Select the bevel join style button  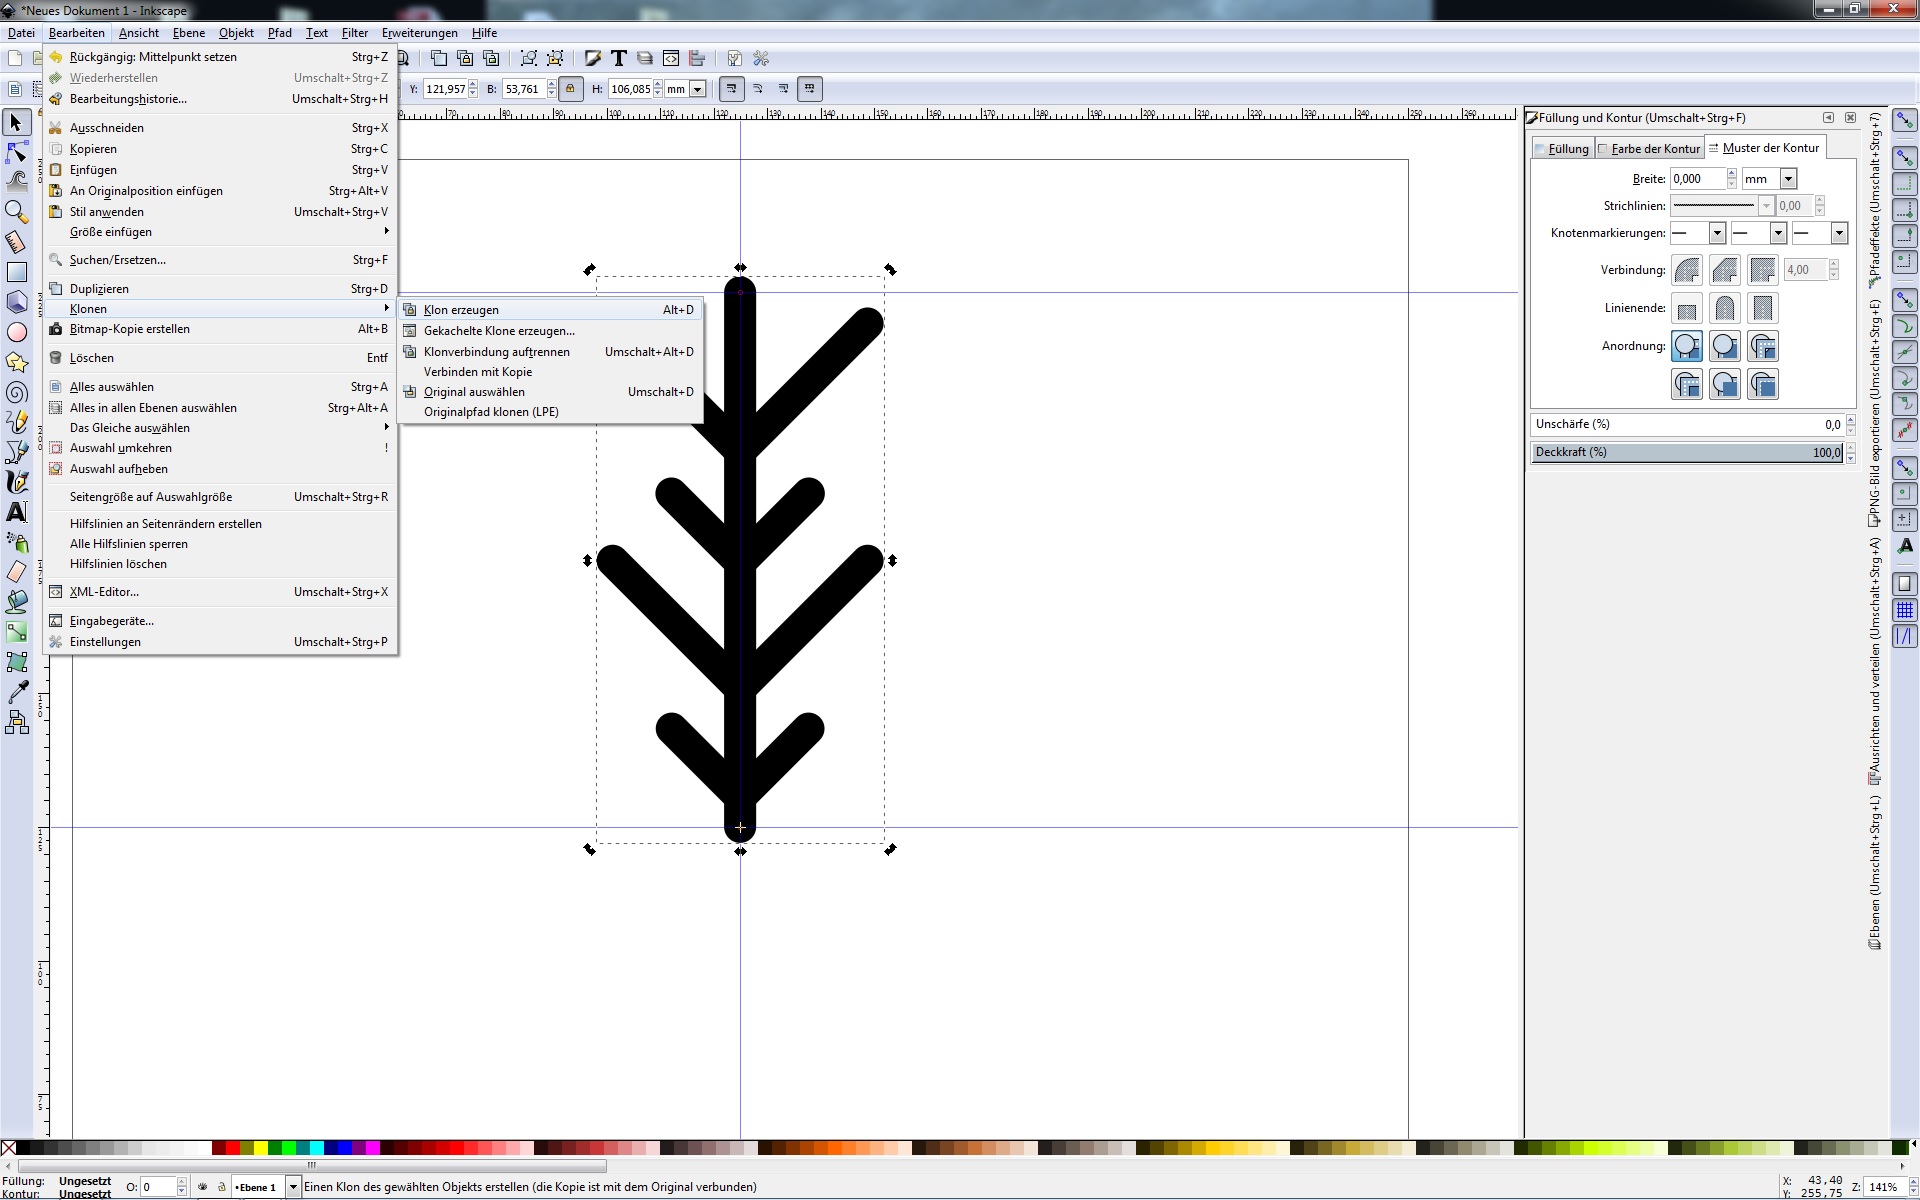coord(1725,270)
